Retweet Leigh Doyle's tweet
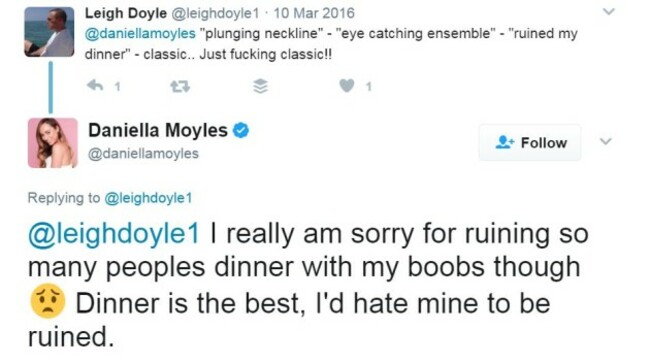The width and height of the screenshot is (650, 363). [180, 86]
